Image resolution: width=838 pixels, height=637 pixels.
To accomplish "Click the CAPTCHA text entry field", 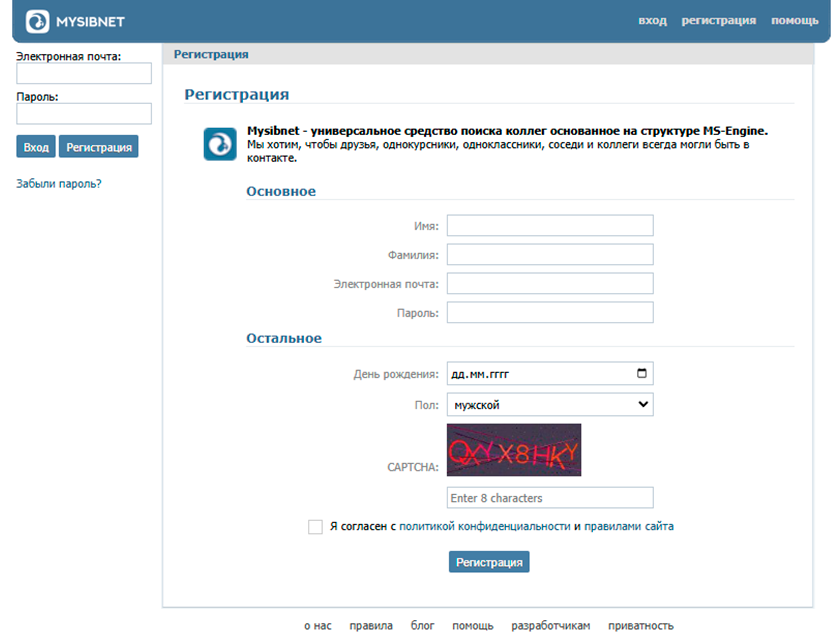I will tap(549, 498).
